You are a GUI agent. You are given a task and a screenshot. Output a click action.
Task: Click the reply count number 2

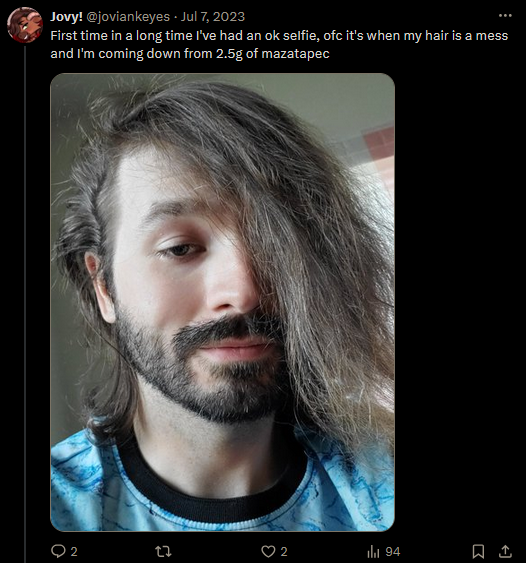(74, 552)
